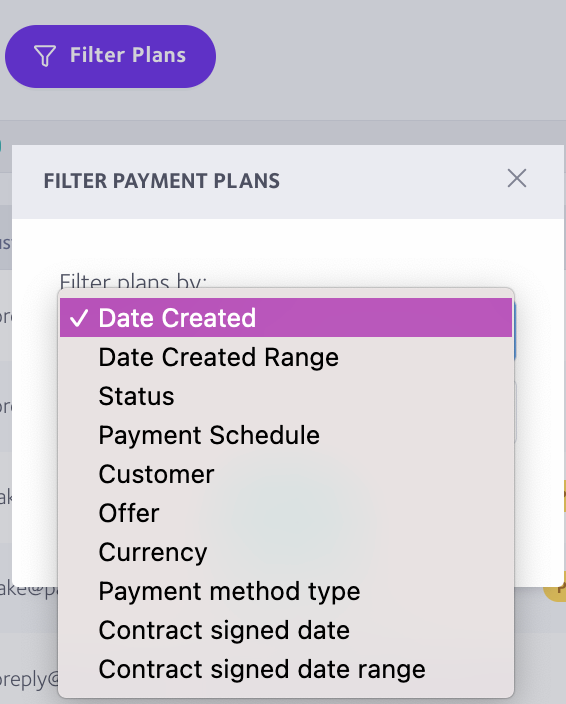The width and height of the screenshot is (566, 704).
Task: Click the input field edge below the select
Action: (515, 411)
